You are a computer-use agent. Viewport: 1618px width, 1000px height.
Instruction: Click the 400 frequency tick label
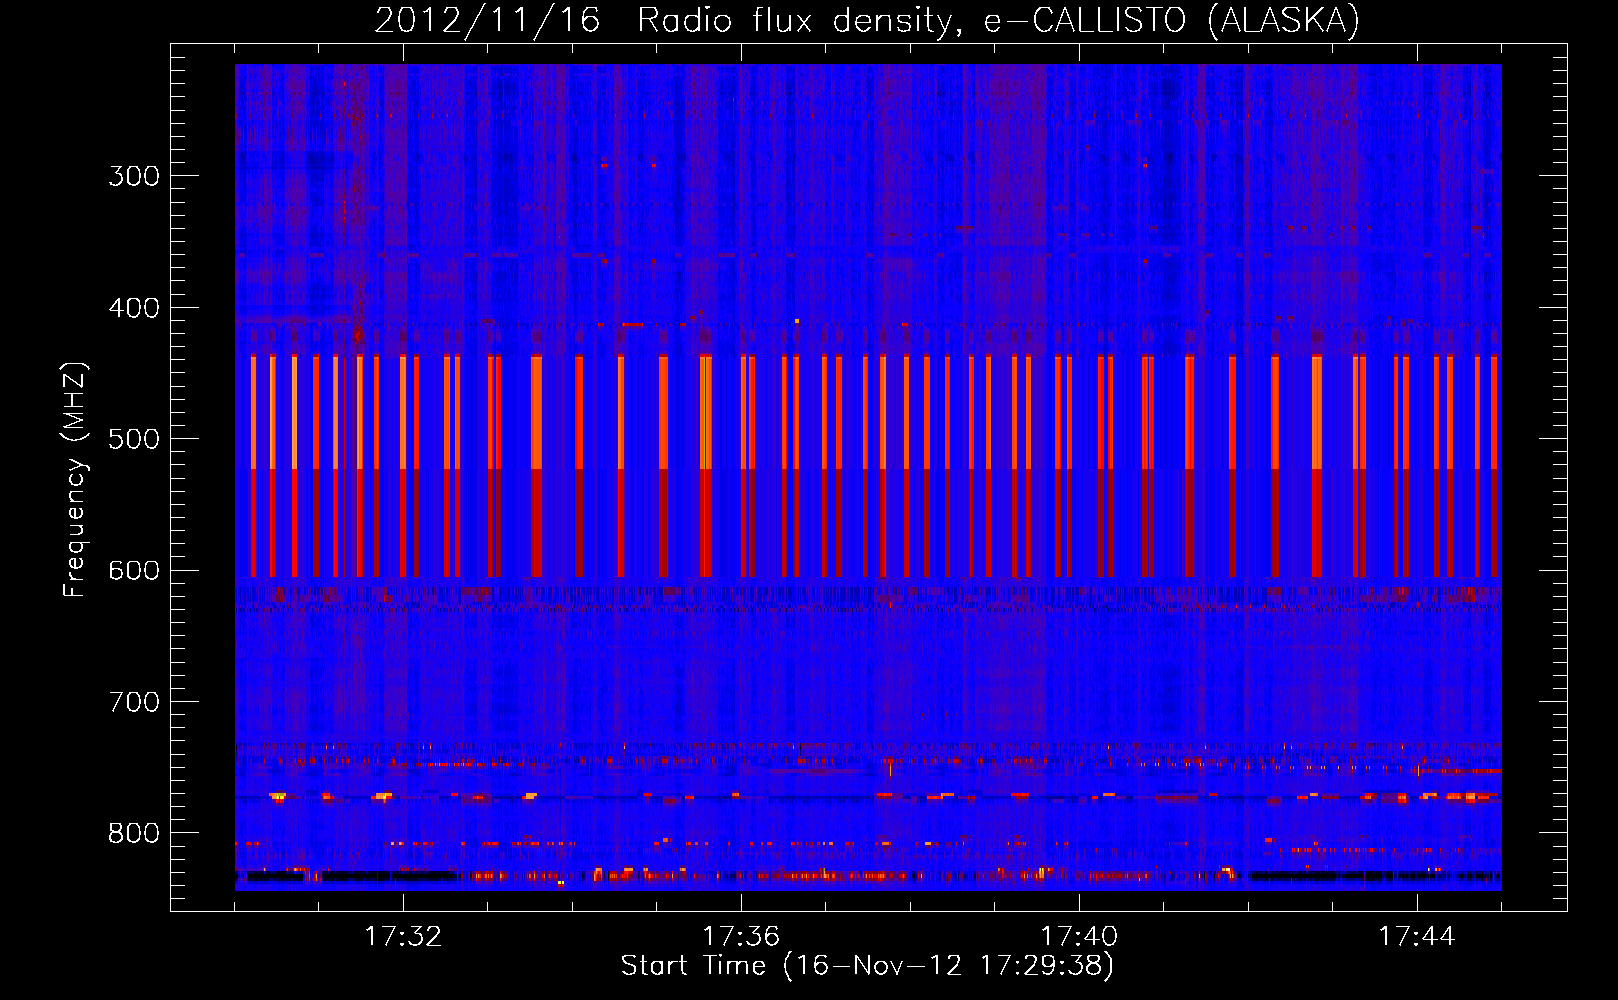134,308
